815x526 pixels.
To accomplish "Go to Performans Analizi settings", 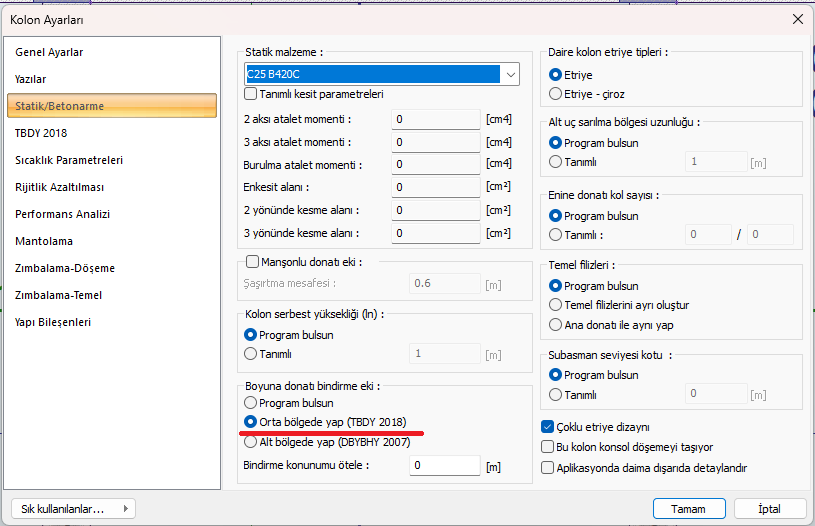I will coord(62,214).
